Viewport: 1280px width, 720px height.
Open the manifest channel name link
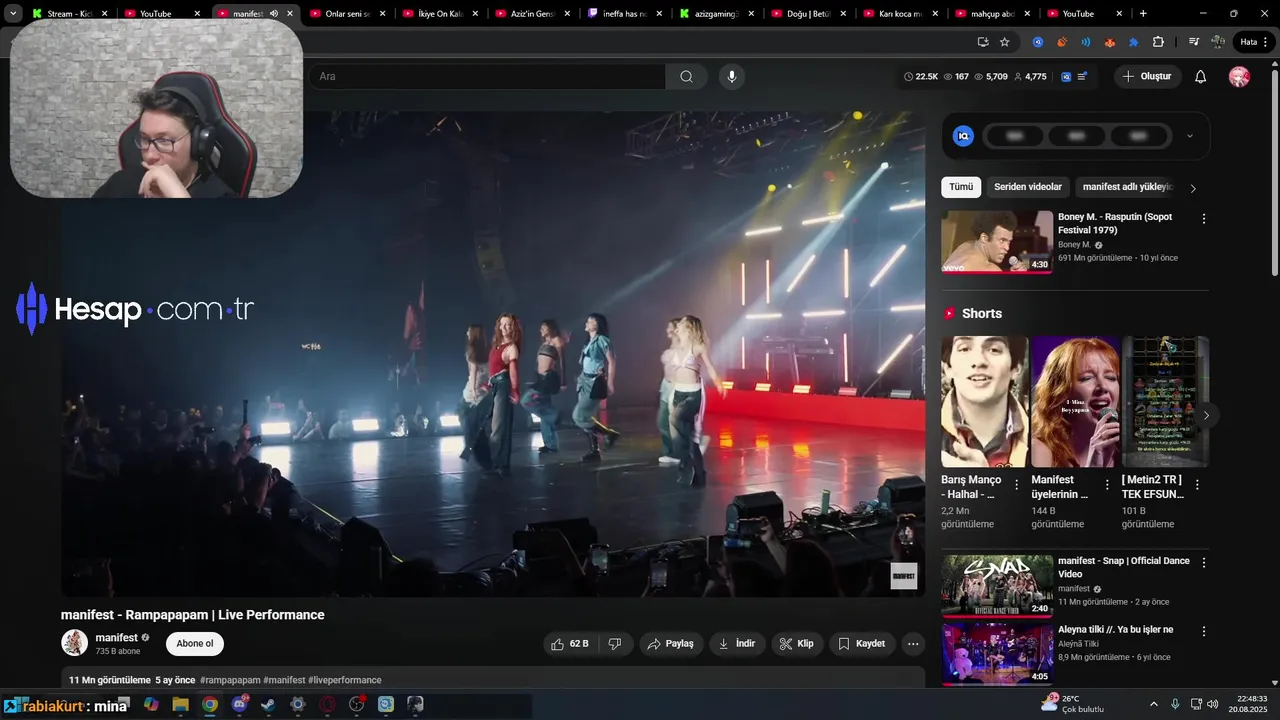(x=117, y=638)
